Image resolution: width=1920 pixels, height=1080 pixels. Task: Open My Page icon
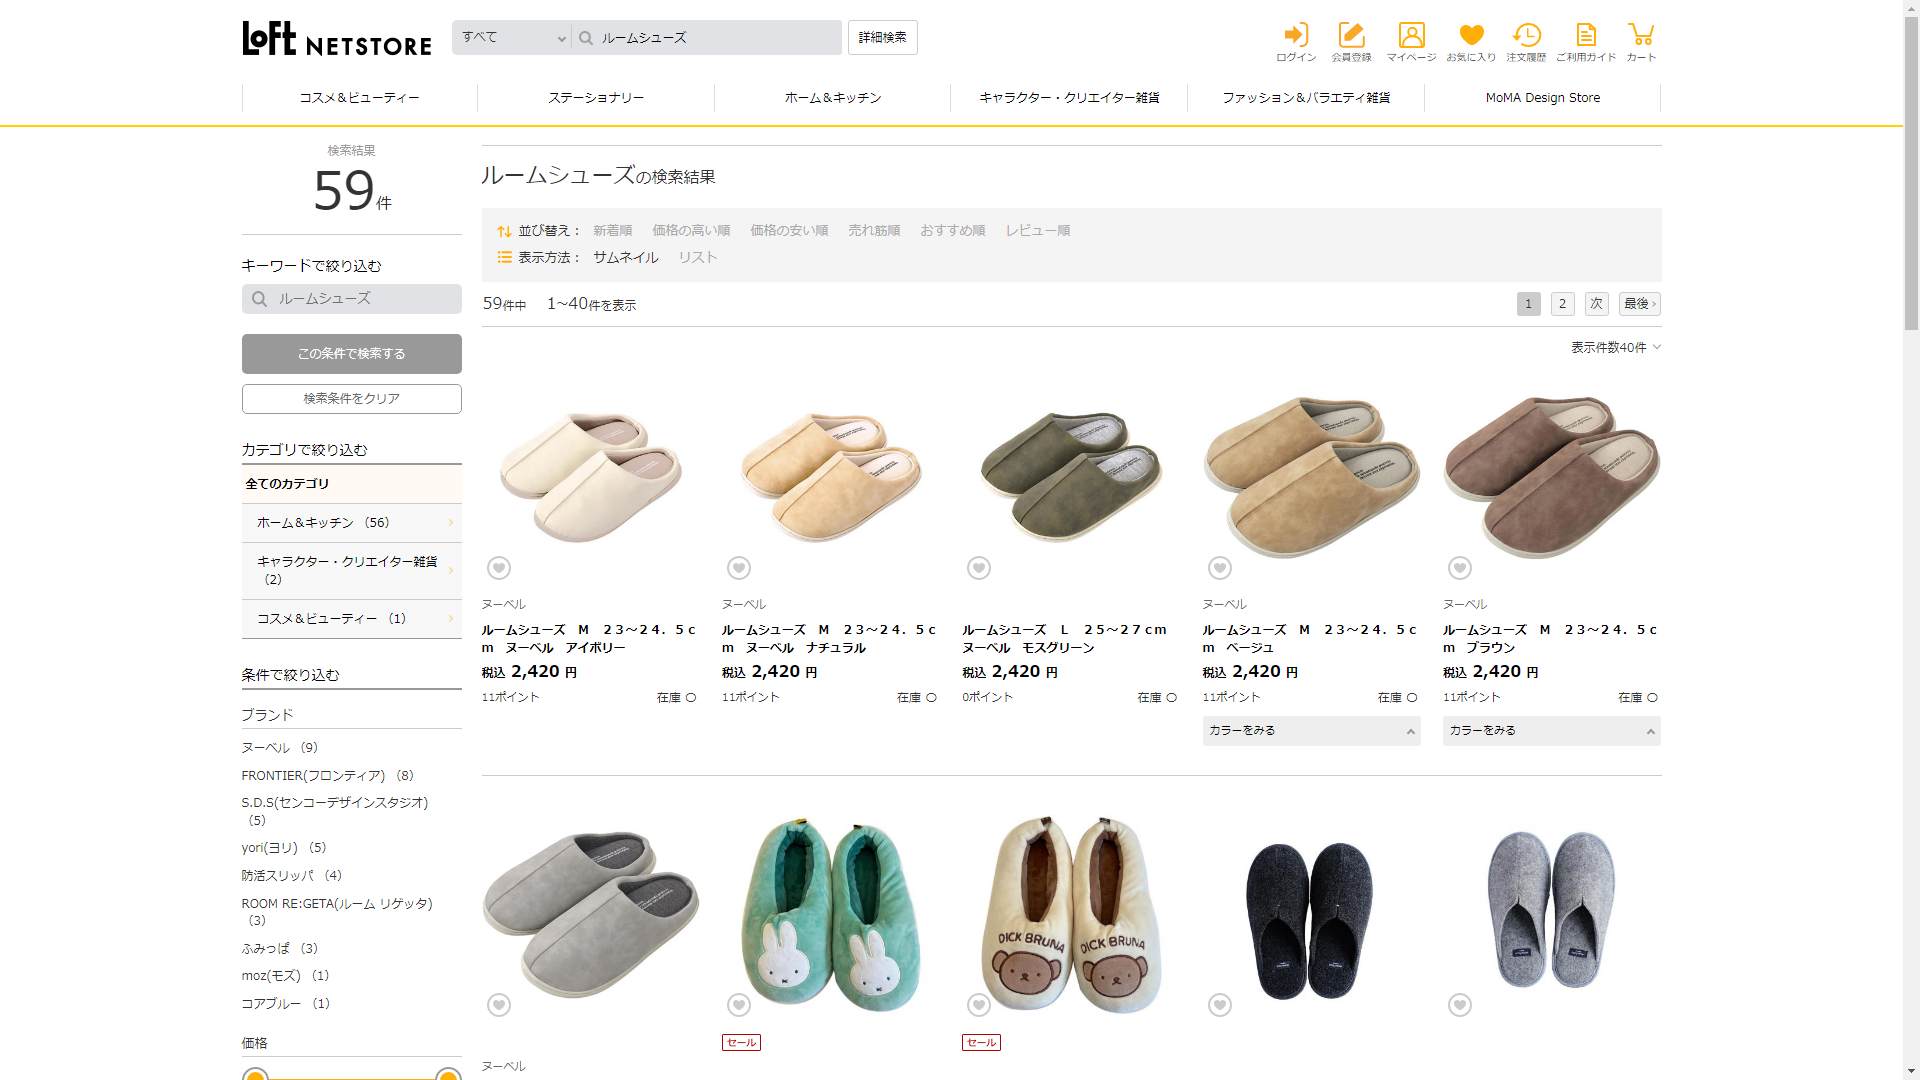[1411, 36]
